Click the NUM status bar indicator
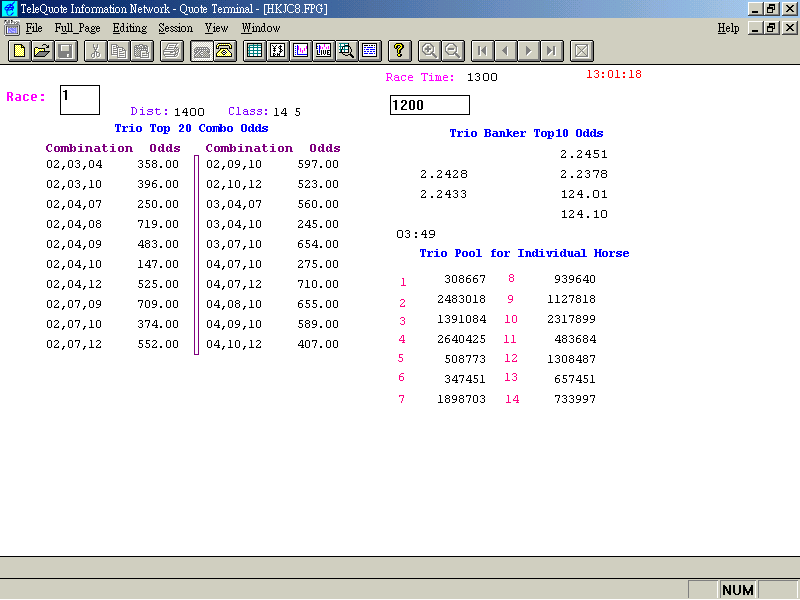The image size is (800, 600). [738, 590]
